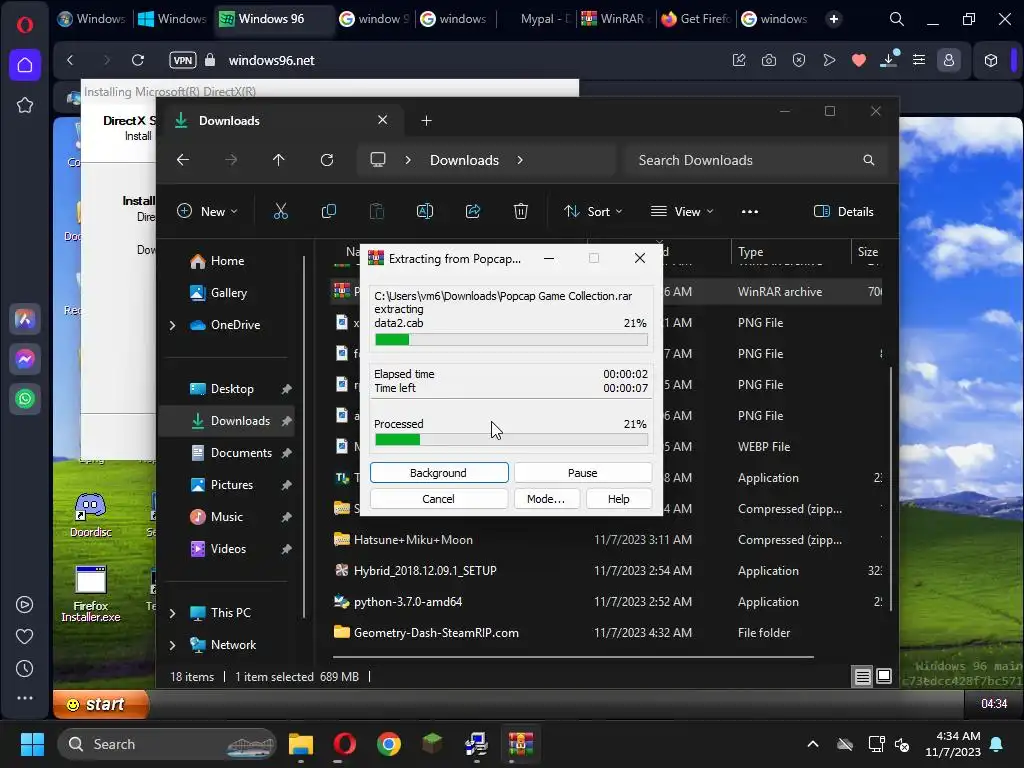The image size is (1024, 768).
Task: Reload the page in Opera
Action: (x=138, y=60)
